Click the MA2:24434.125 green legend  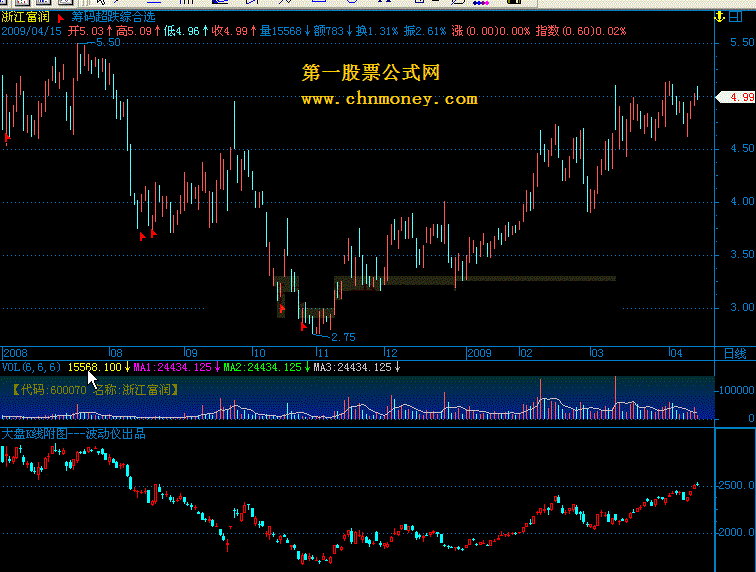(x=262, y=368)
